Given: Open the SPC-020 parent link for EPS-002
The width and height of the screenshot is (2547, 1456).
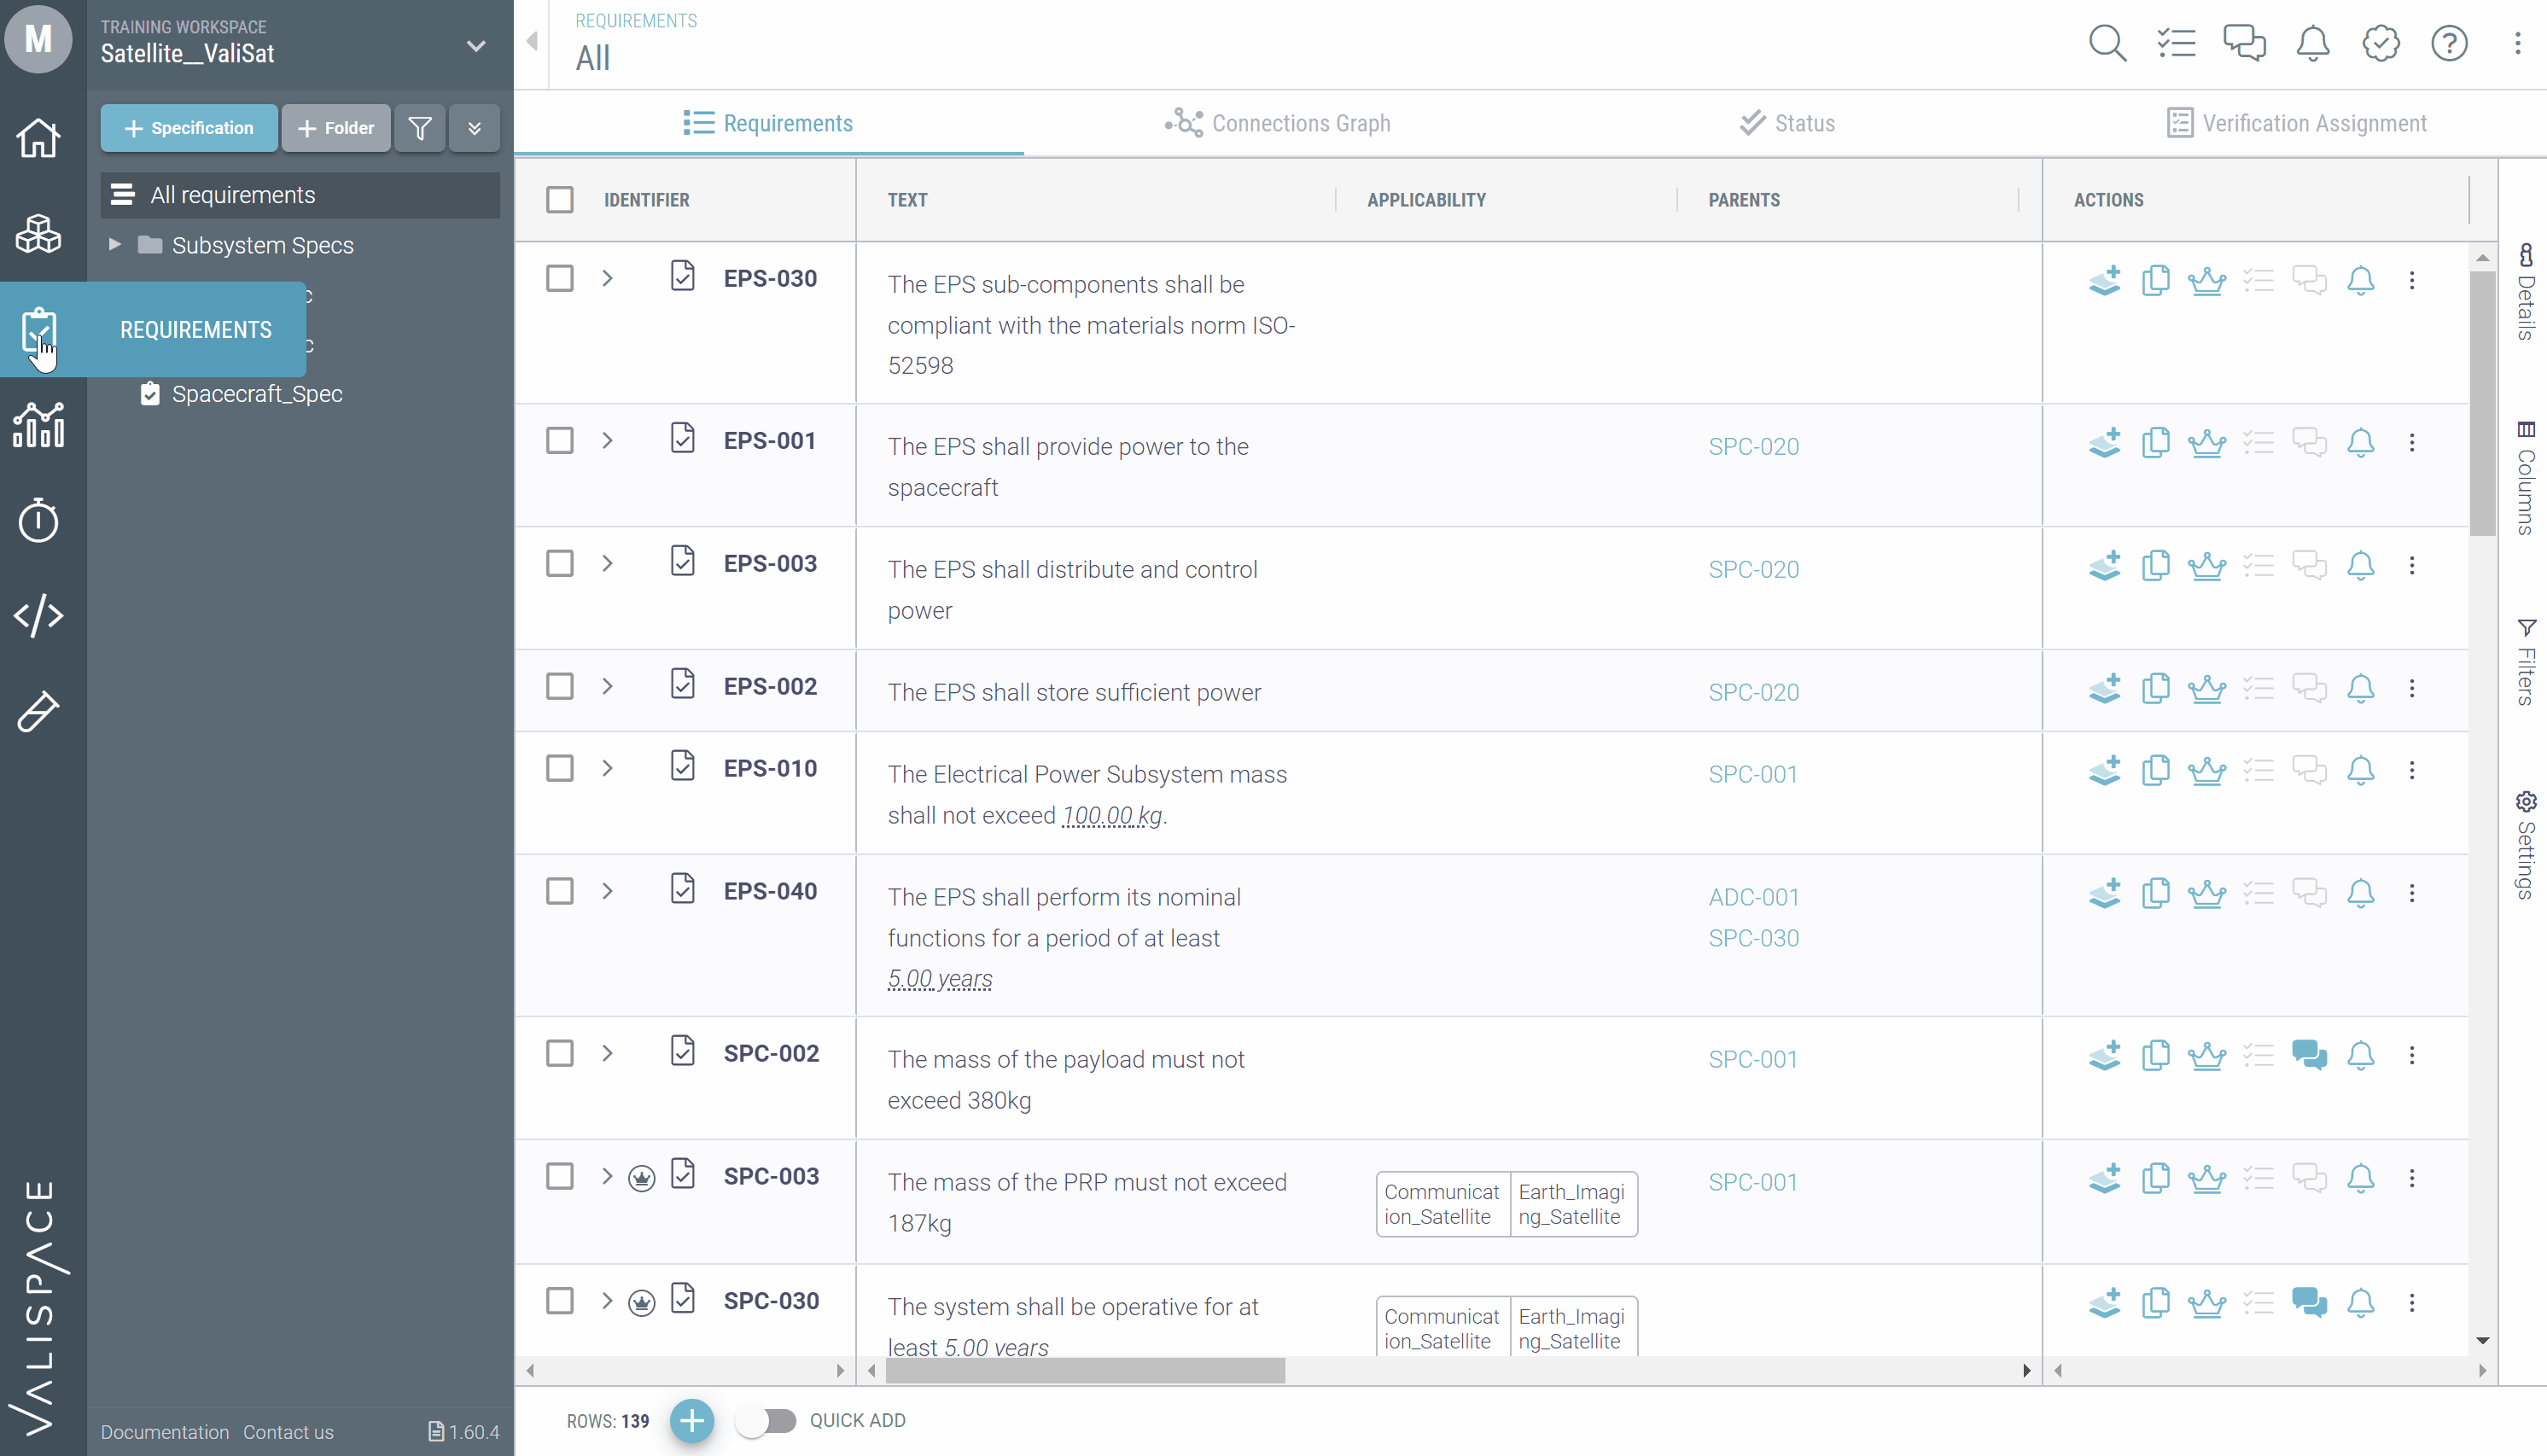Looking at the screenshot, I should click(x=1753, y=692).
